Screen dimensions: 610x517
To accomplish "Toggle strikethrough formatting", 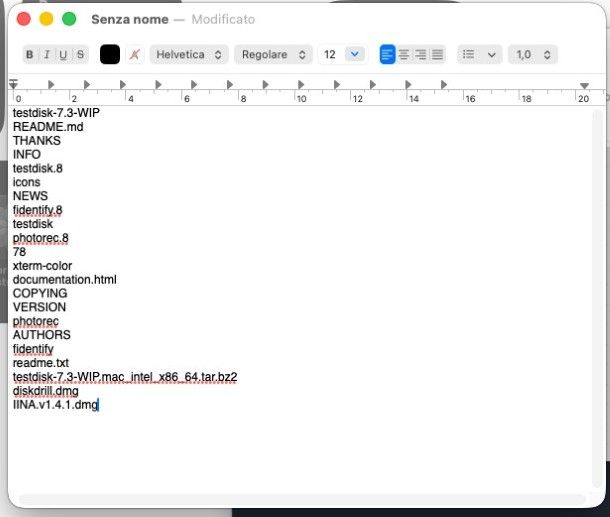I will coord(80,54).
